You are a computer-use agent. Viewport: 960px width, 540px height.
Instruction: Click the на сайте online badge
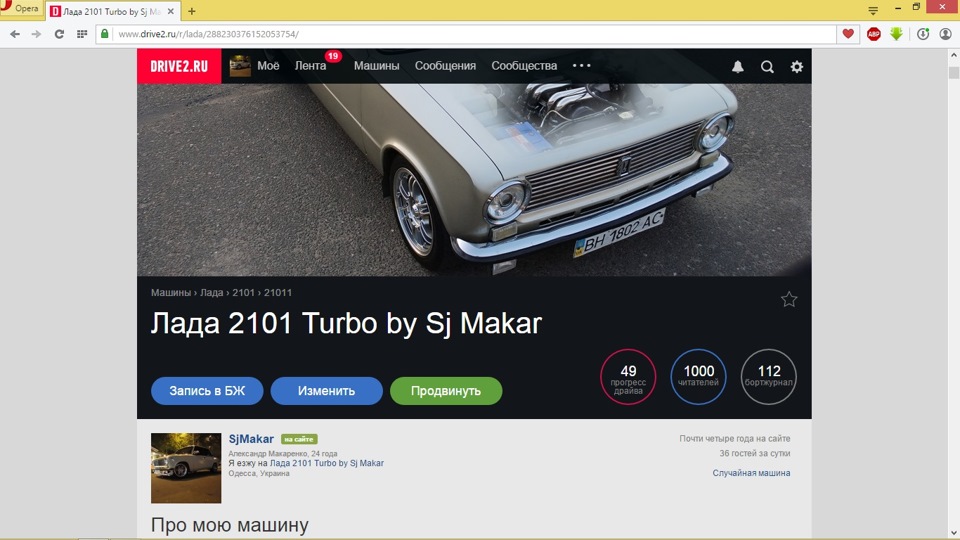pos(299,439)
